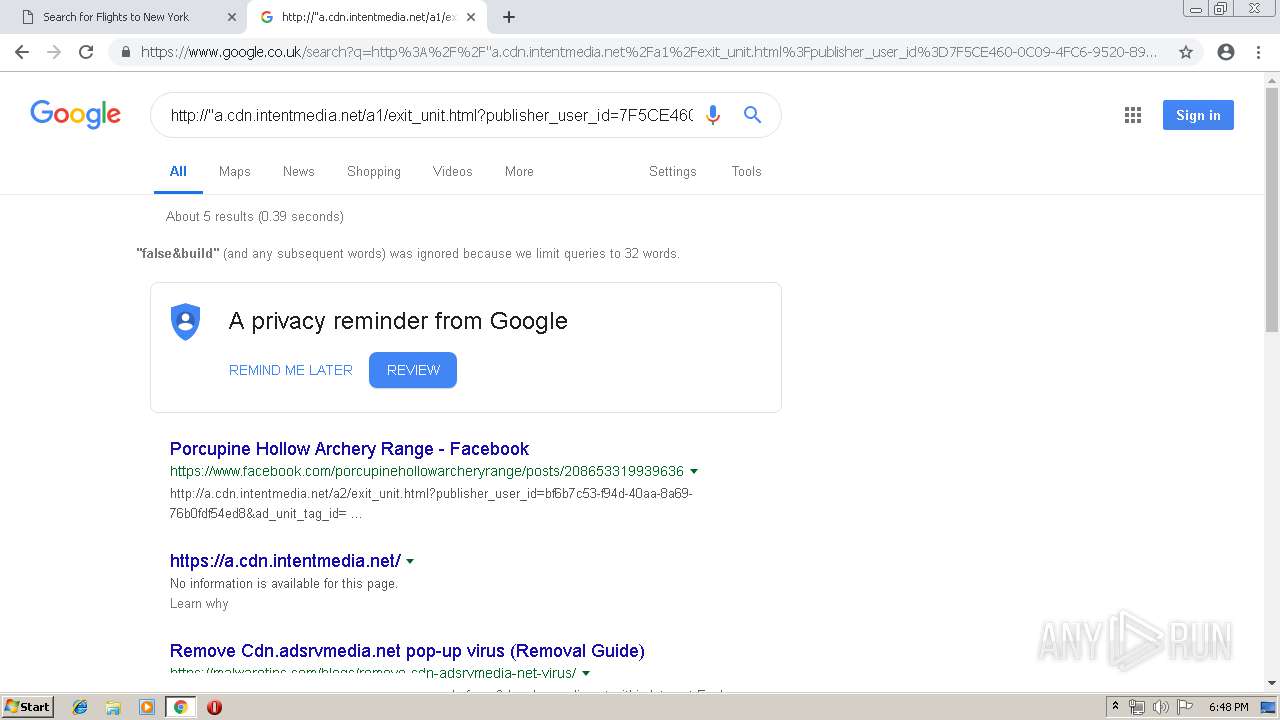Go forward in browser history

pyautogui.click(x=54, y=52)
